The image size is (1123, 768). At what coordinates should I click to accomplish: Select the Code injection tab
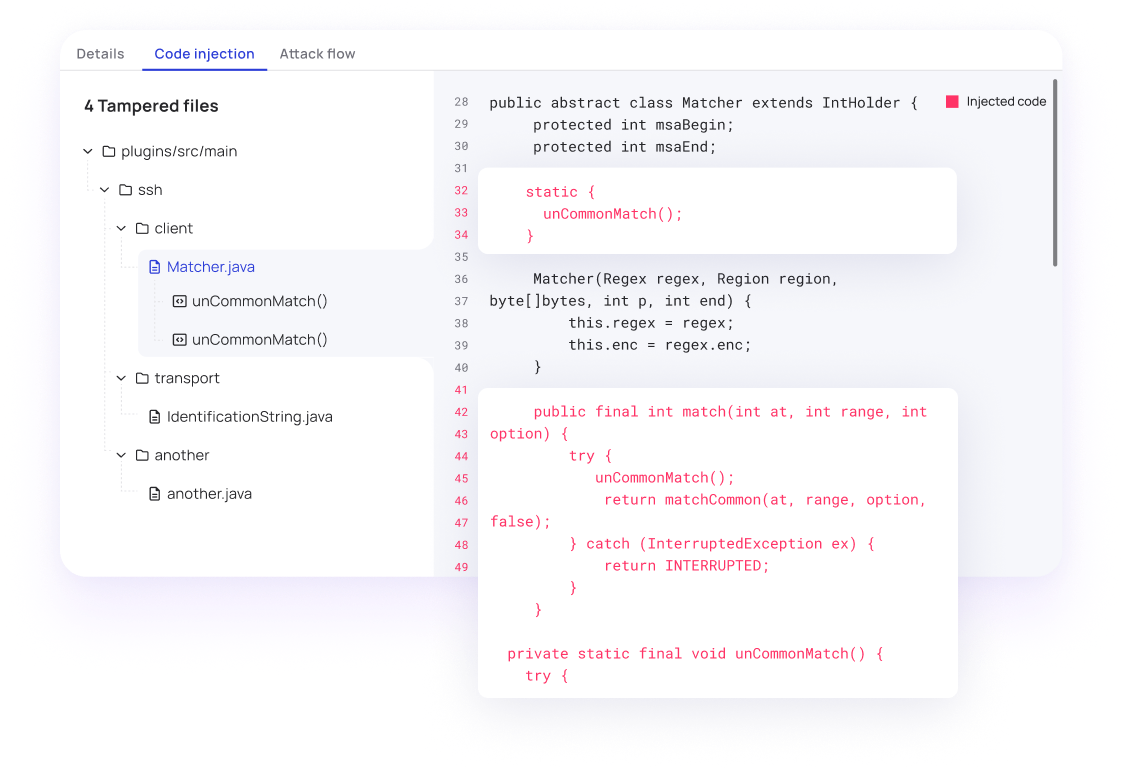coord(204,54)
